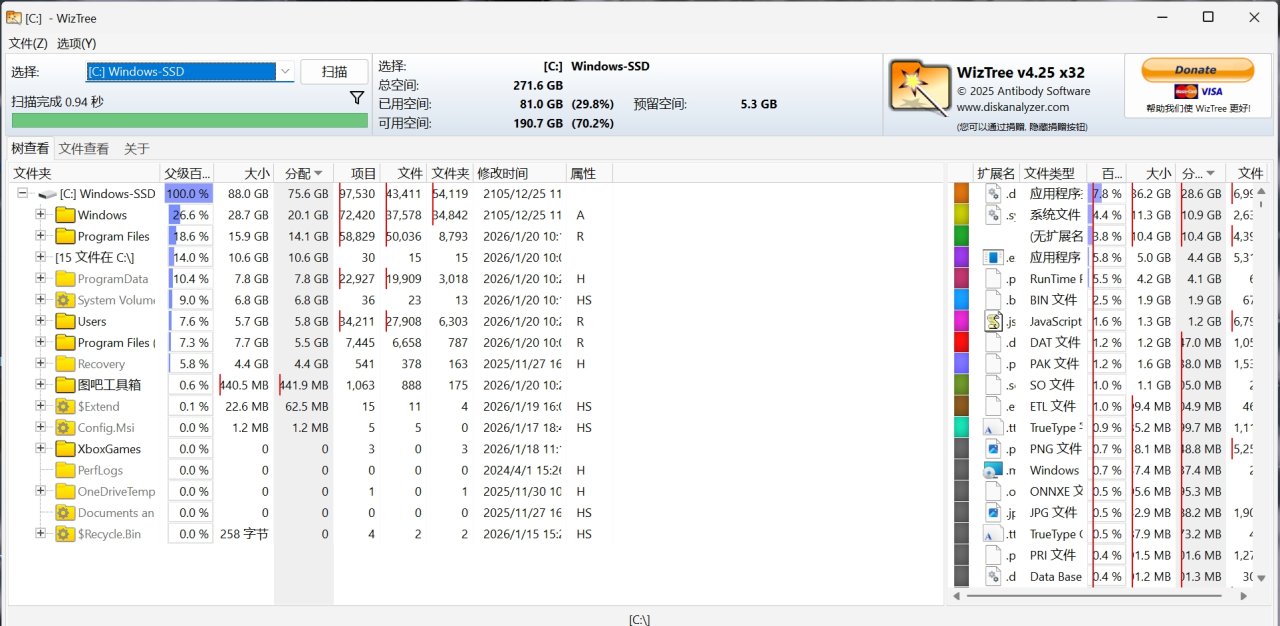Open the www.diskanalyzer.com link
This screenshot has width=1280, height=626.
(1012, 107)
